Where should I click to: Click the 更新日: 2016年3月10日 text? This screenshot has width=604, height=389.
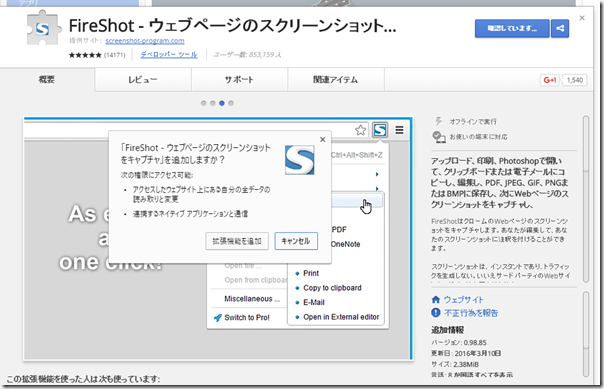pyautogui.click(x=466, y=353)
